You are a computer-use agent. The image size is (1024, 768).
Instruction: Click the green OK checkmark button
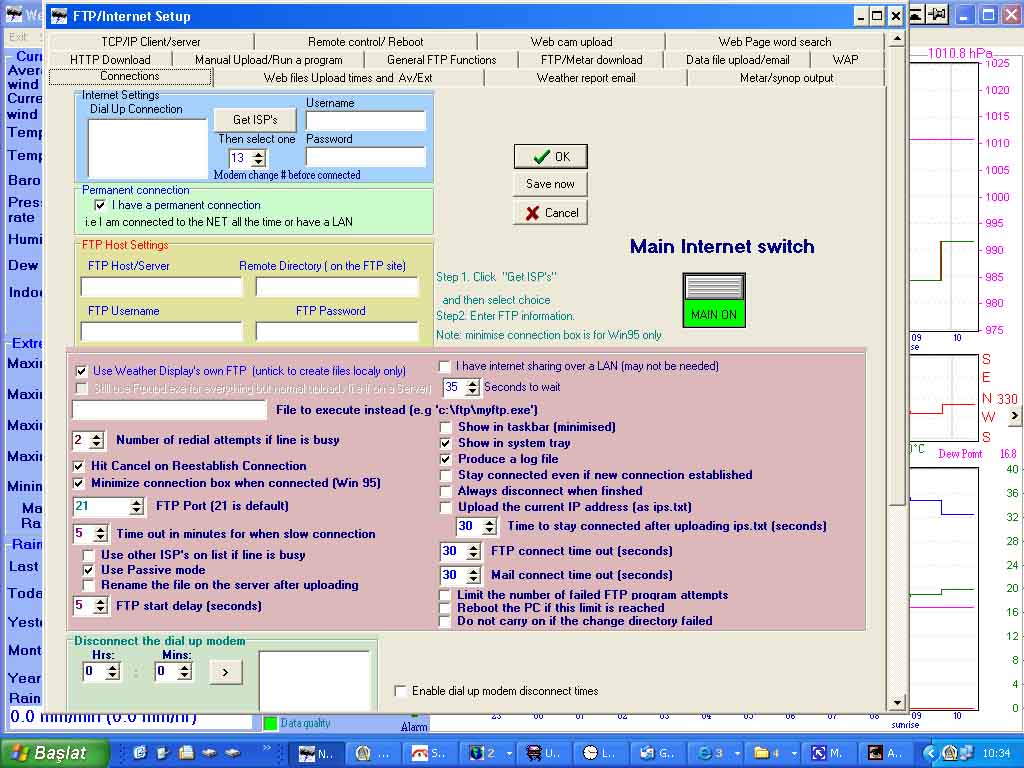550,157
